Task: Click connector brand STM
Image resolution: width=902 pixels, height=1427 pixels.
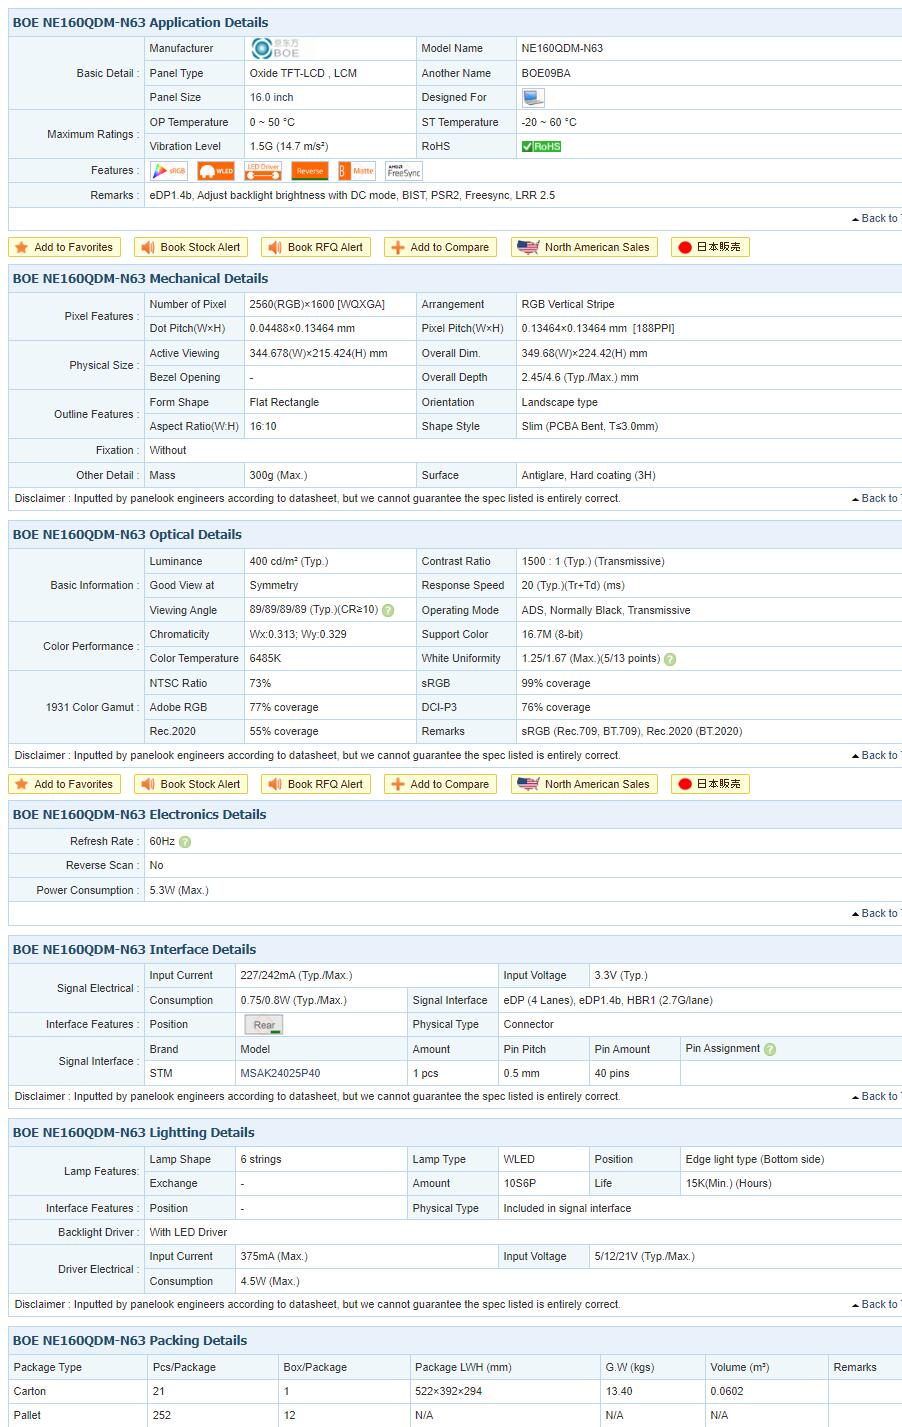Action: point(161,1074)
